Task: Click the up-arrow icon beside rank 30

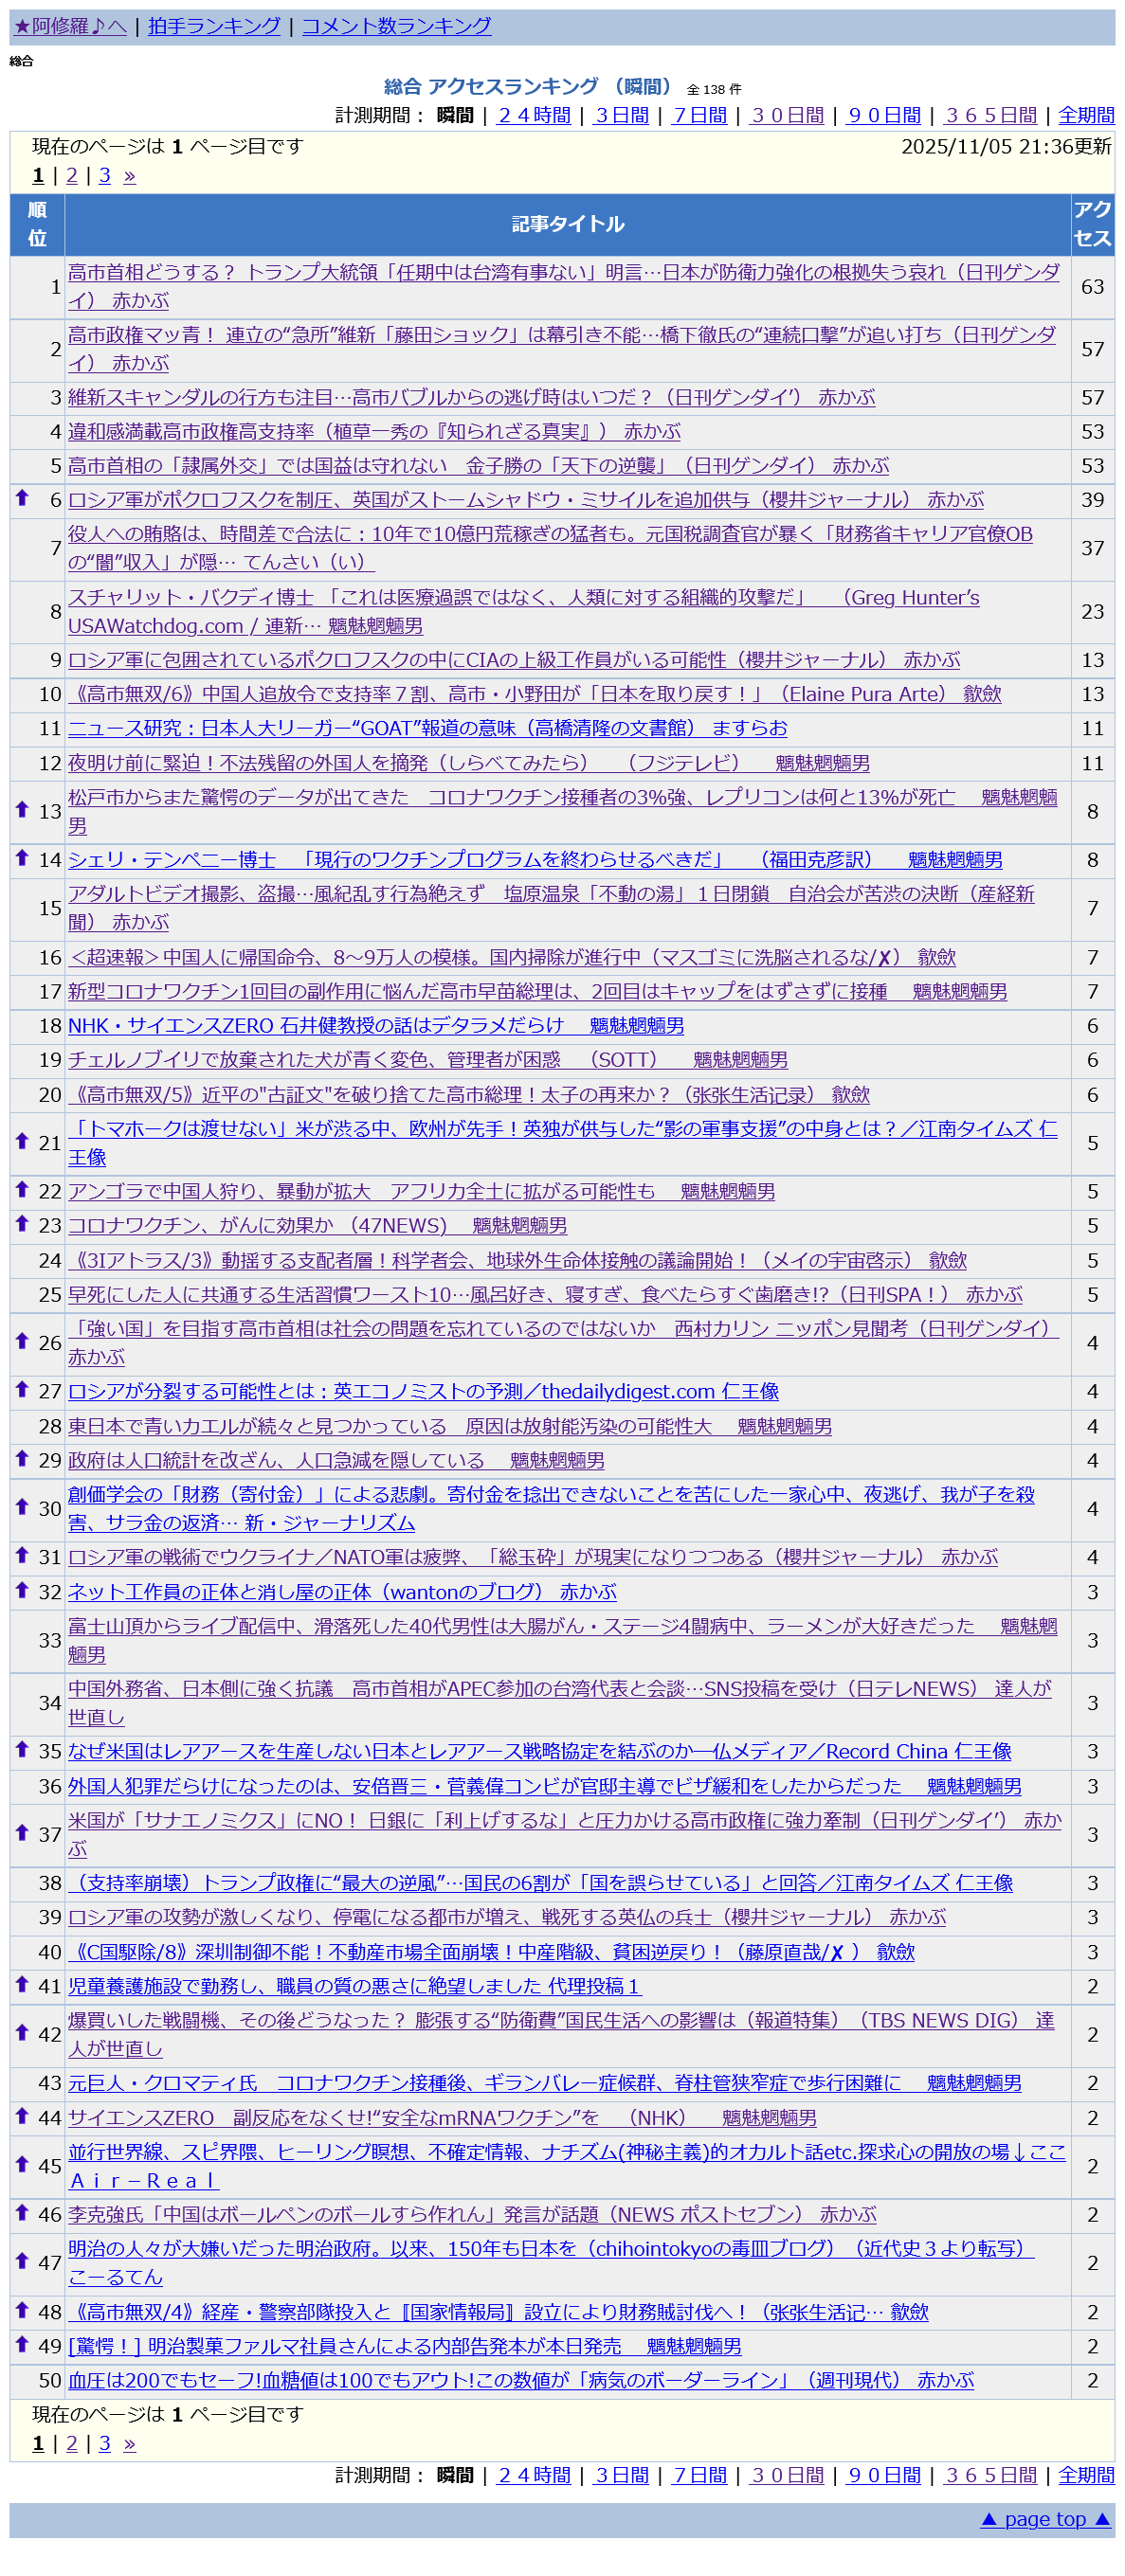Action: click(22, 1506)
